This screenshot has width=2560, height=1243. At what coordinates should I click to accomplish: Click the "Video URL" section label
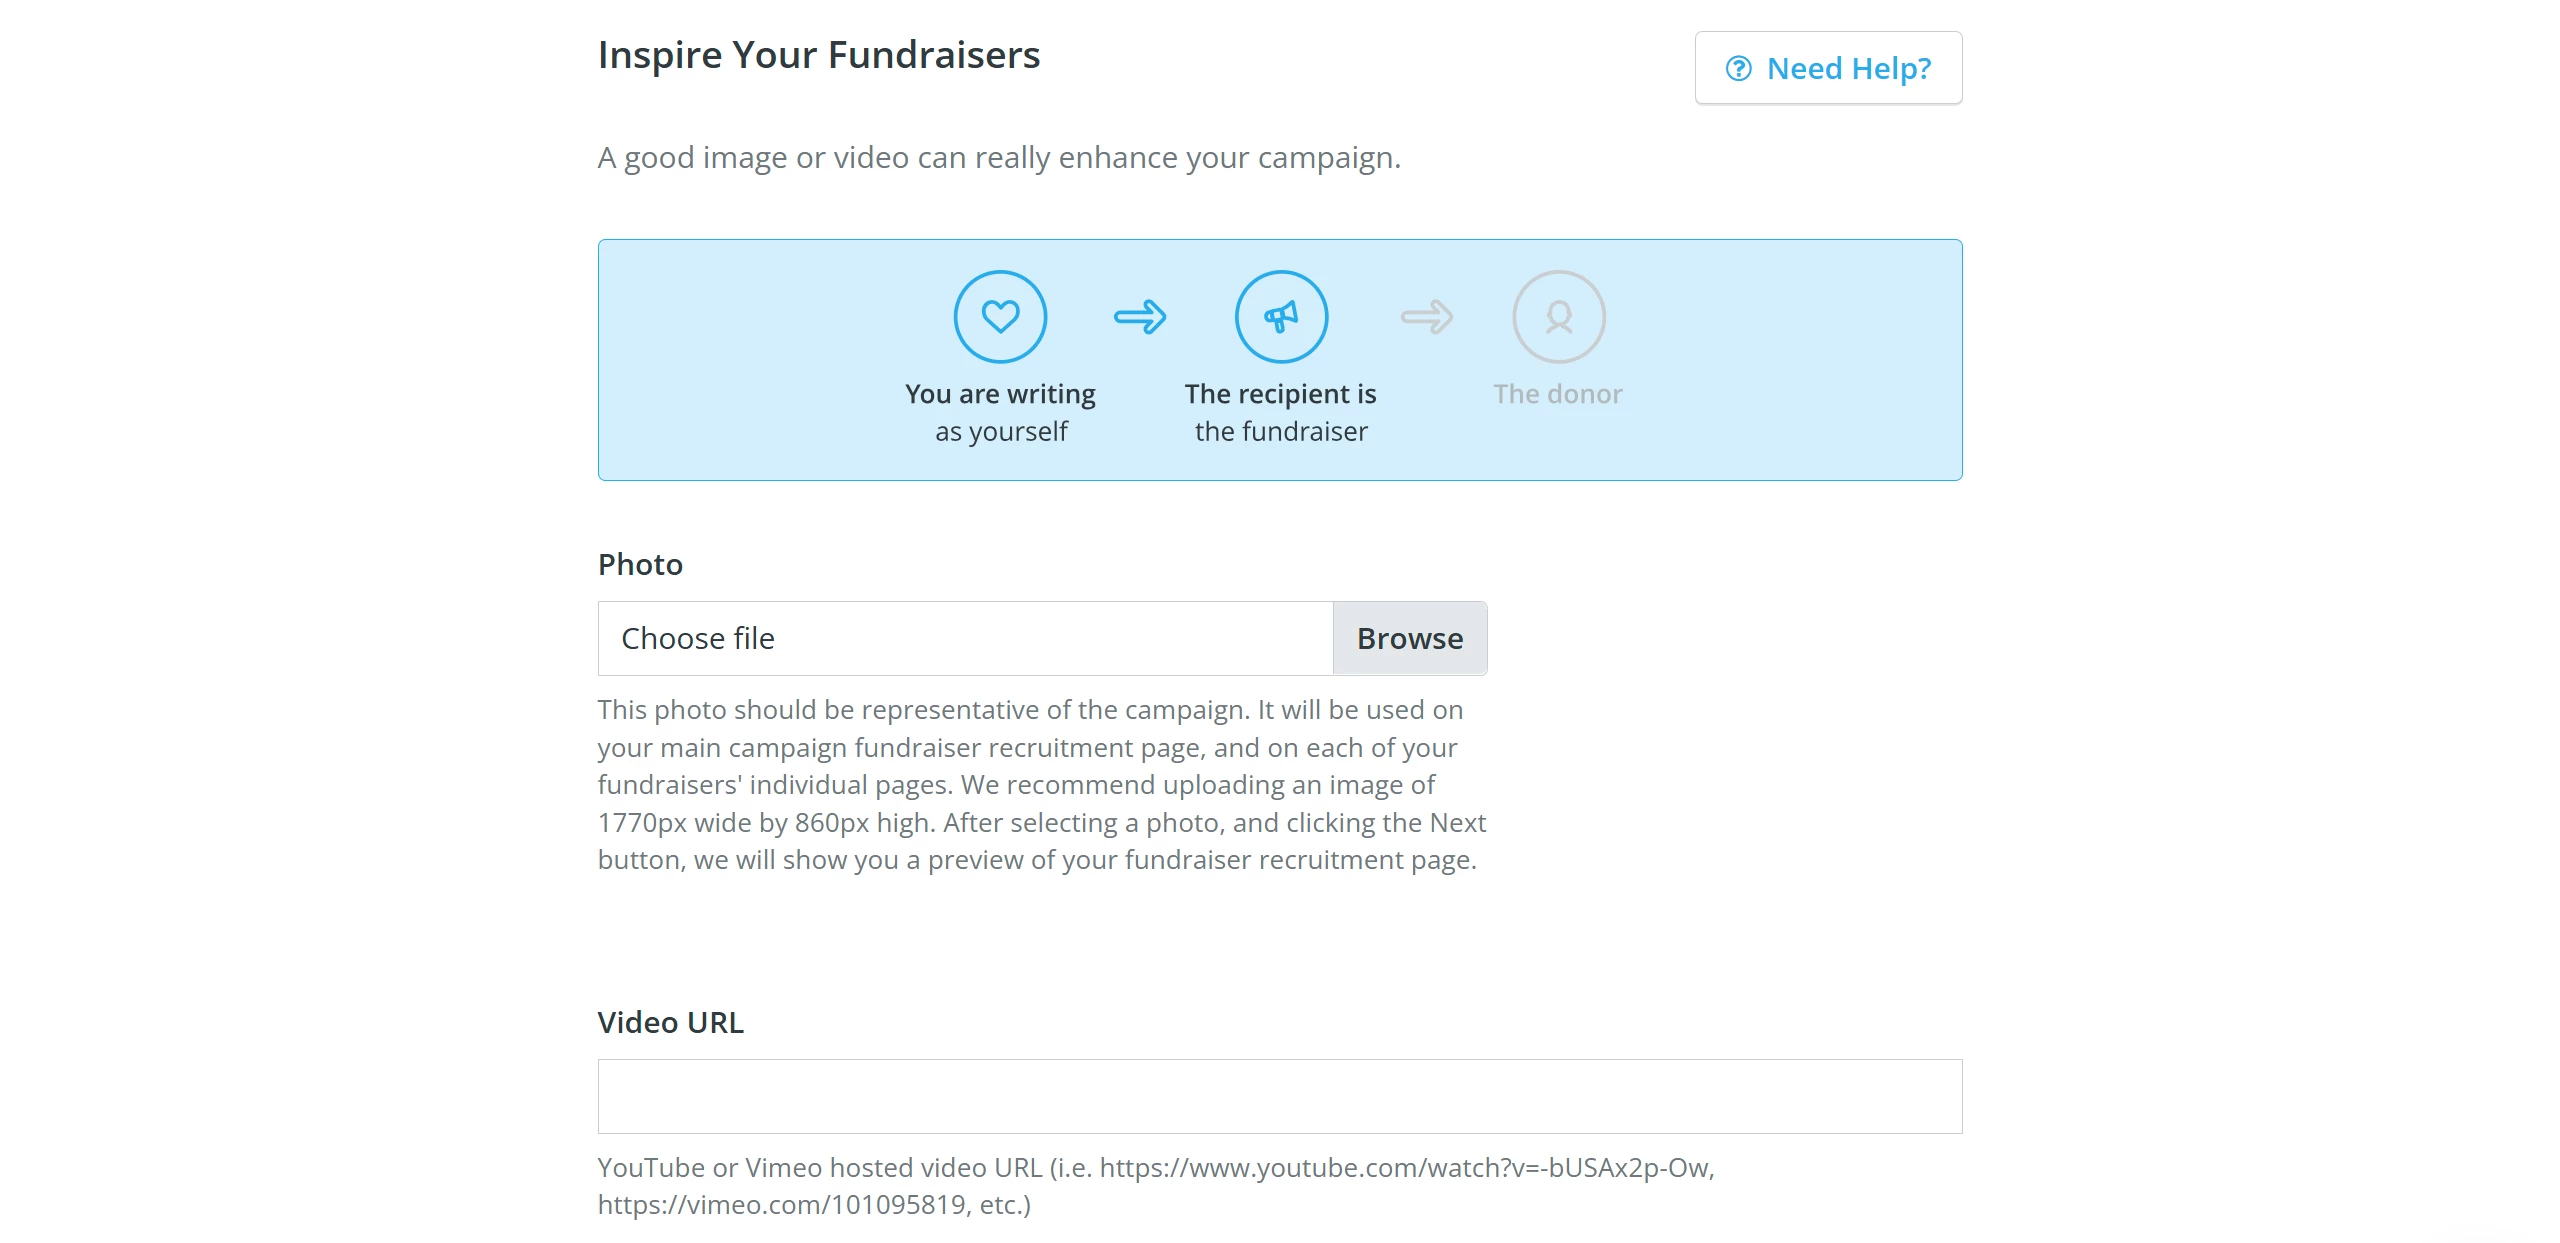point(670,1022)
